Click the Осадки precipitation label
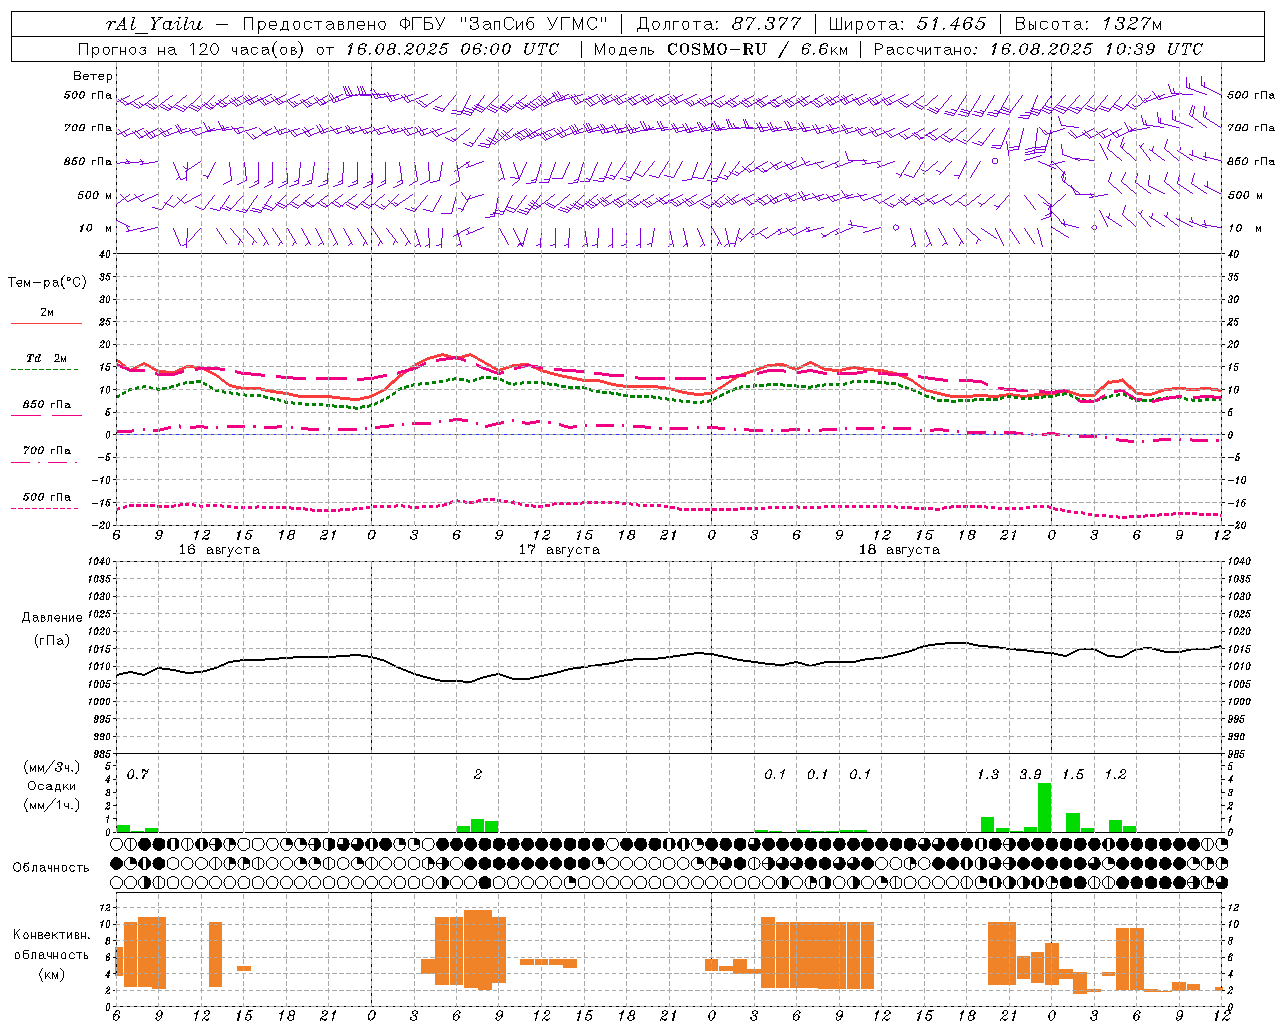The height and width of the screenshot is (1024, 1280). click(x=51, y=786)
